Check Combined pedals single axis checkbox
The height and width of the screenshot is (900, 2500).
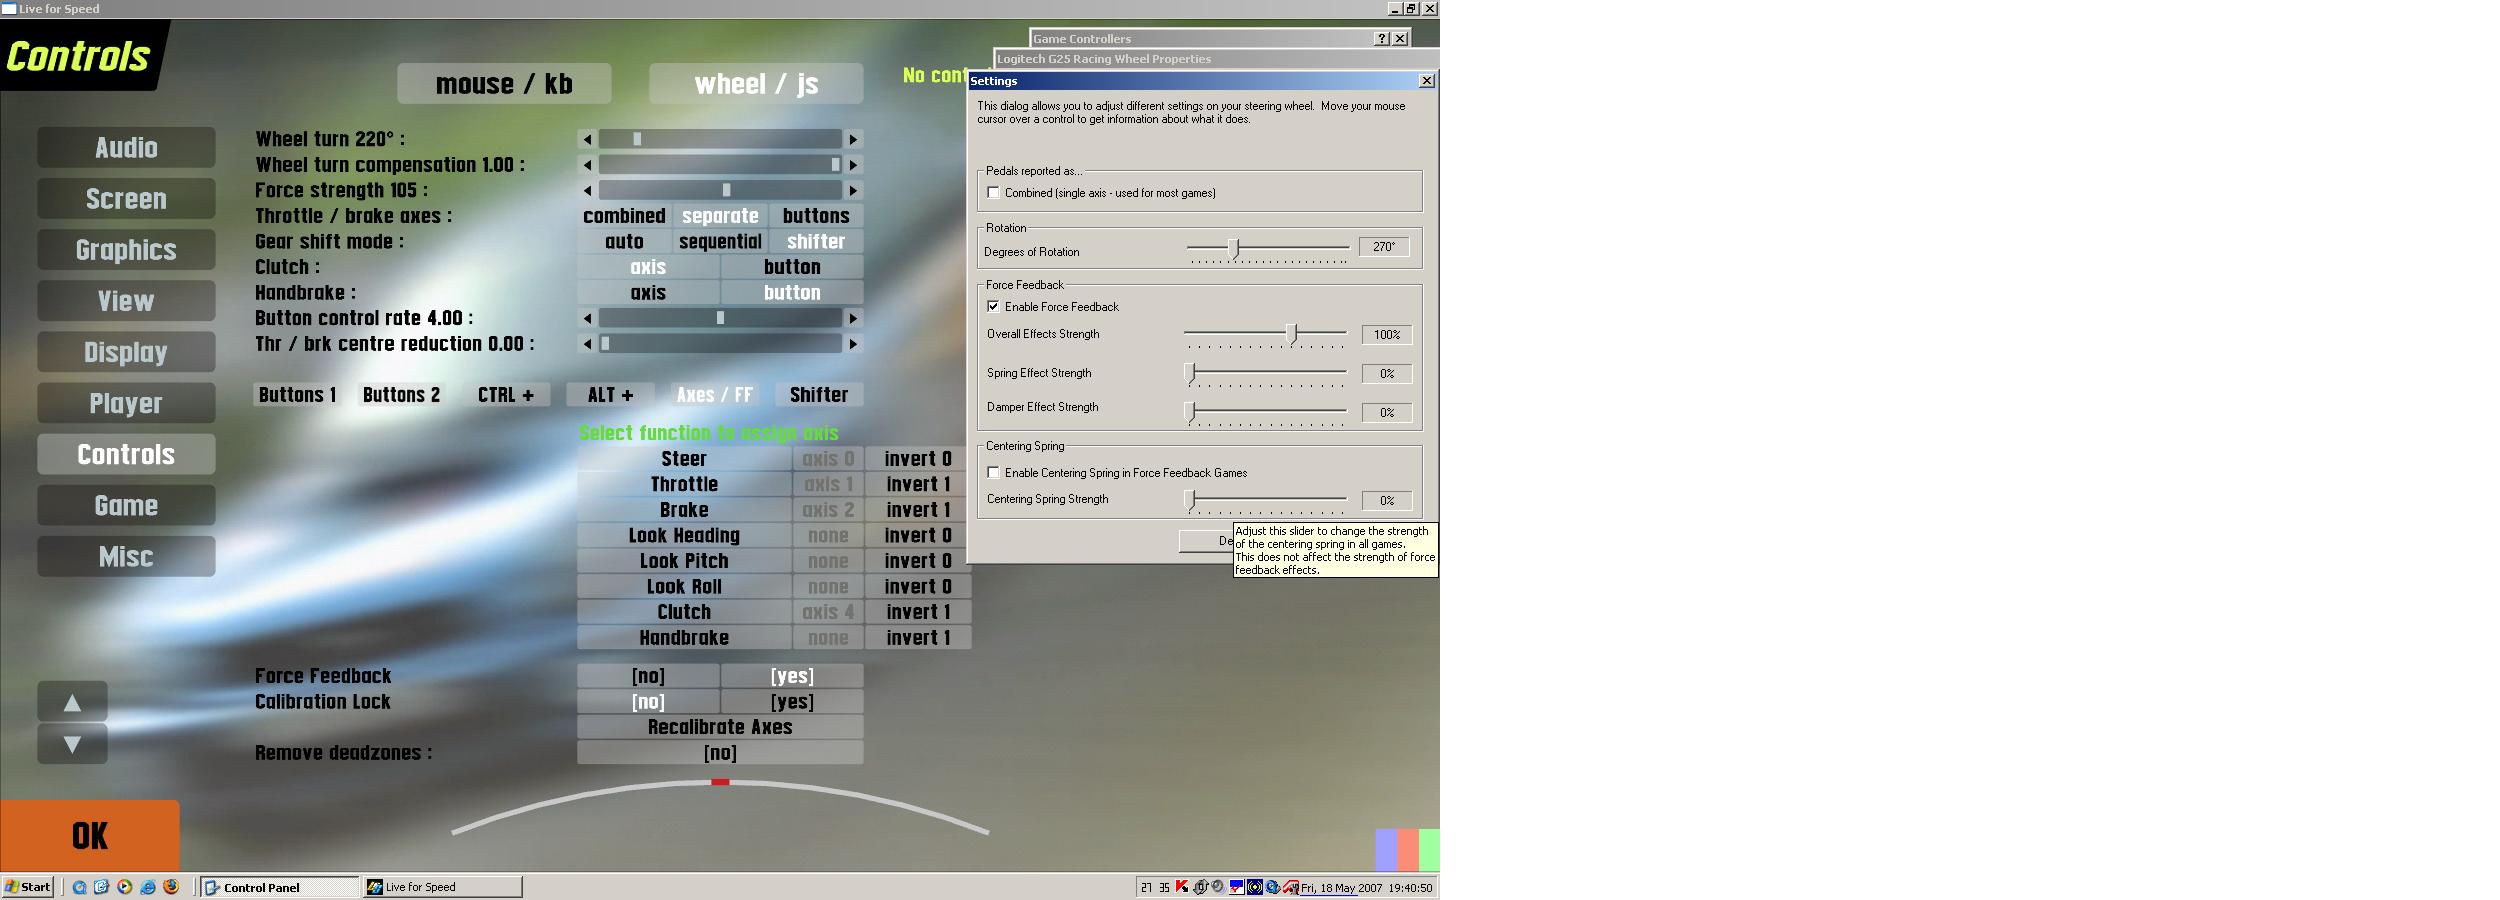pyautogui.click(x=993, y=193)
